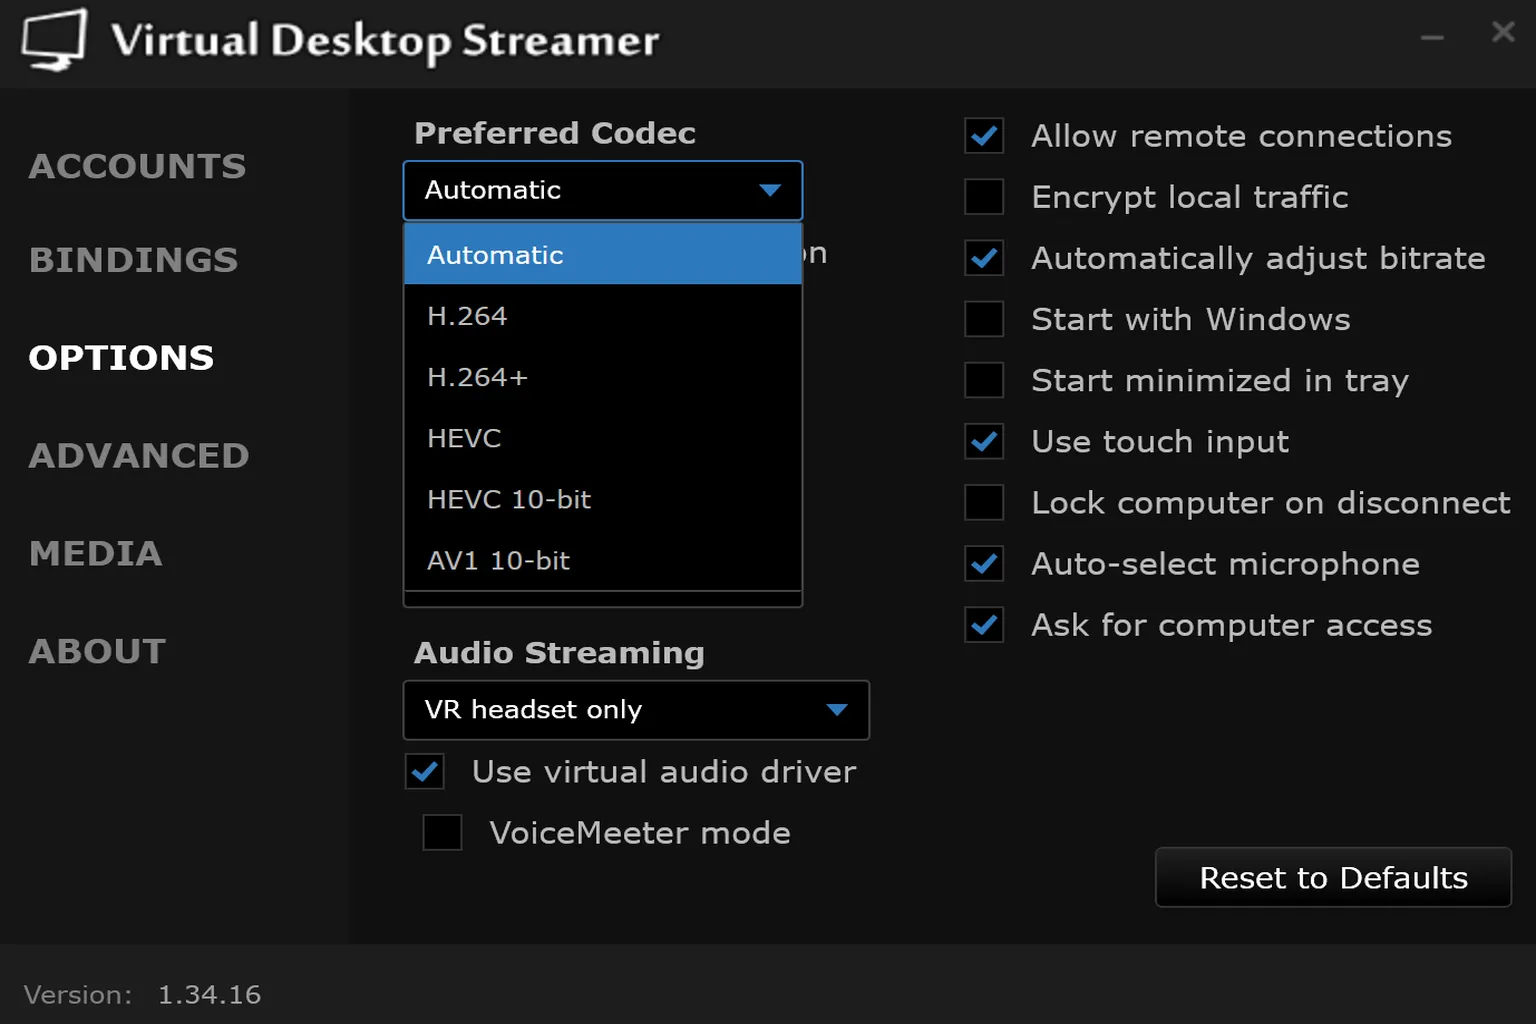Click the version number 1.34.16

[x=209, y=995]
